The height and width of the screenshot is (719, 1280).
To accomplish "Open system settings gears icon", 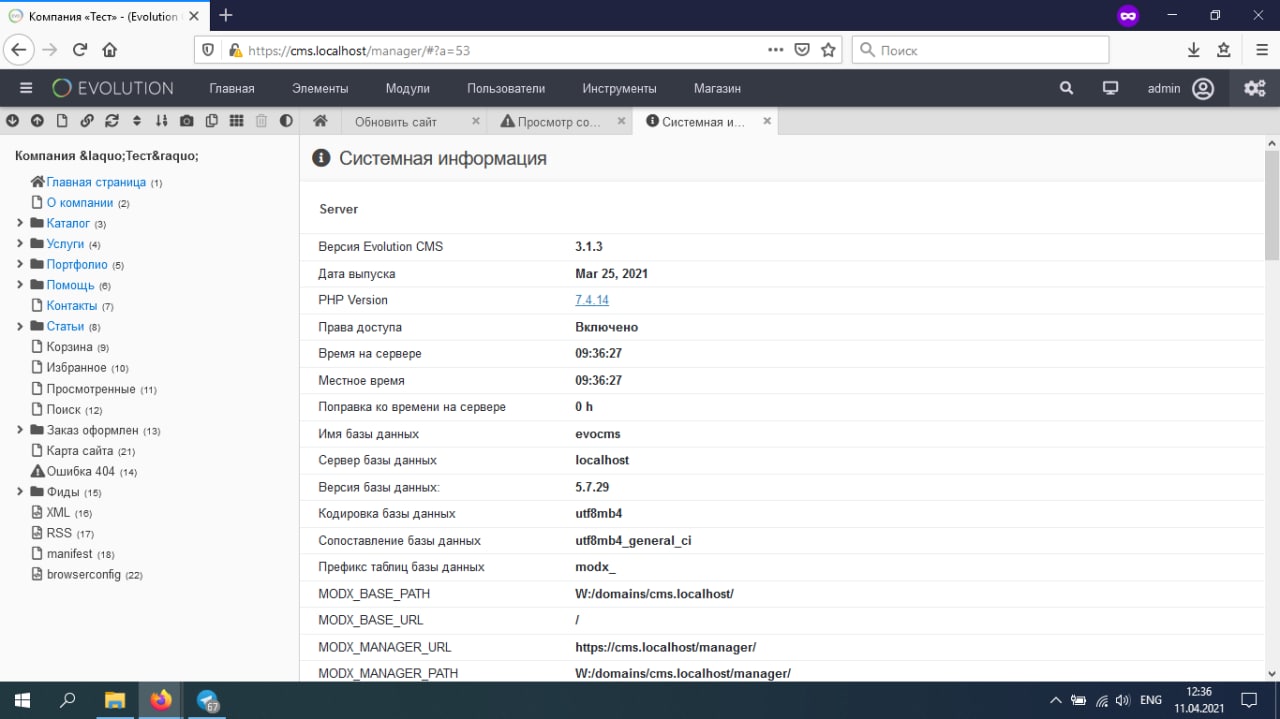I will [1254, 88].
